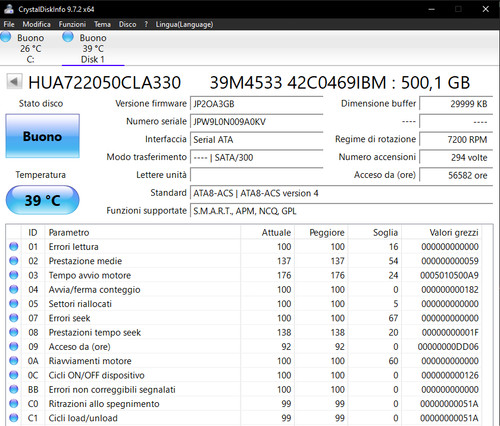Click raw value 0000000DD06

[x=448, y=347]
